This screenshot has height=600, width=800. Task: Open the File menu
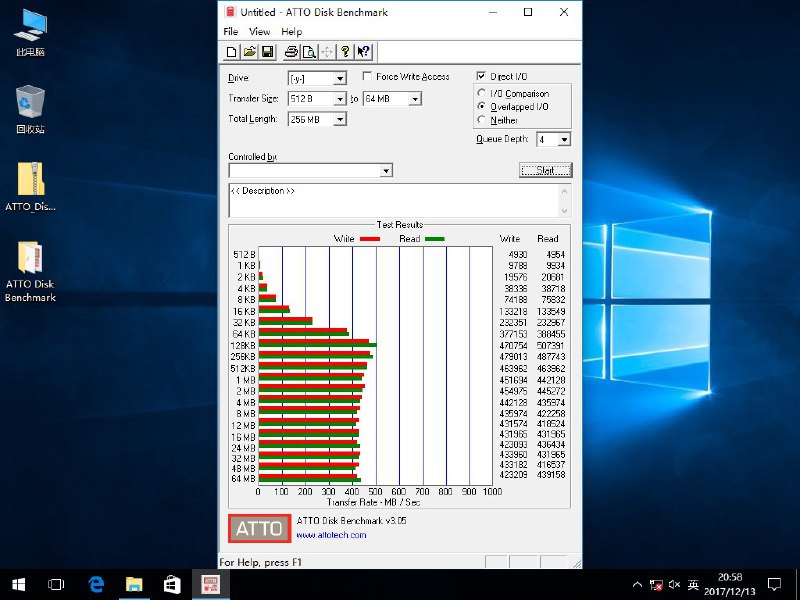pyautogui.click(x=231, y=32)
